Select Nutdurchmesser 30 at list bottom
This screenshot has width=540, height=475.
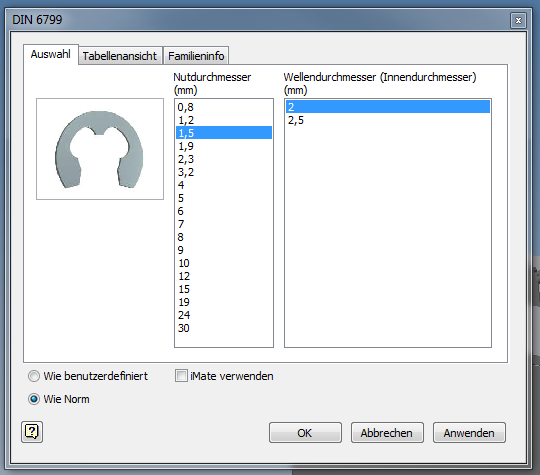(x=224, y=328)
